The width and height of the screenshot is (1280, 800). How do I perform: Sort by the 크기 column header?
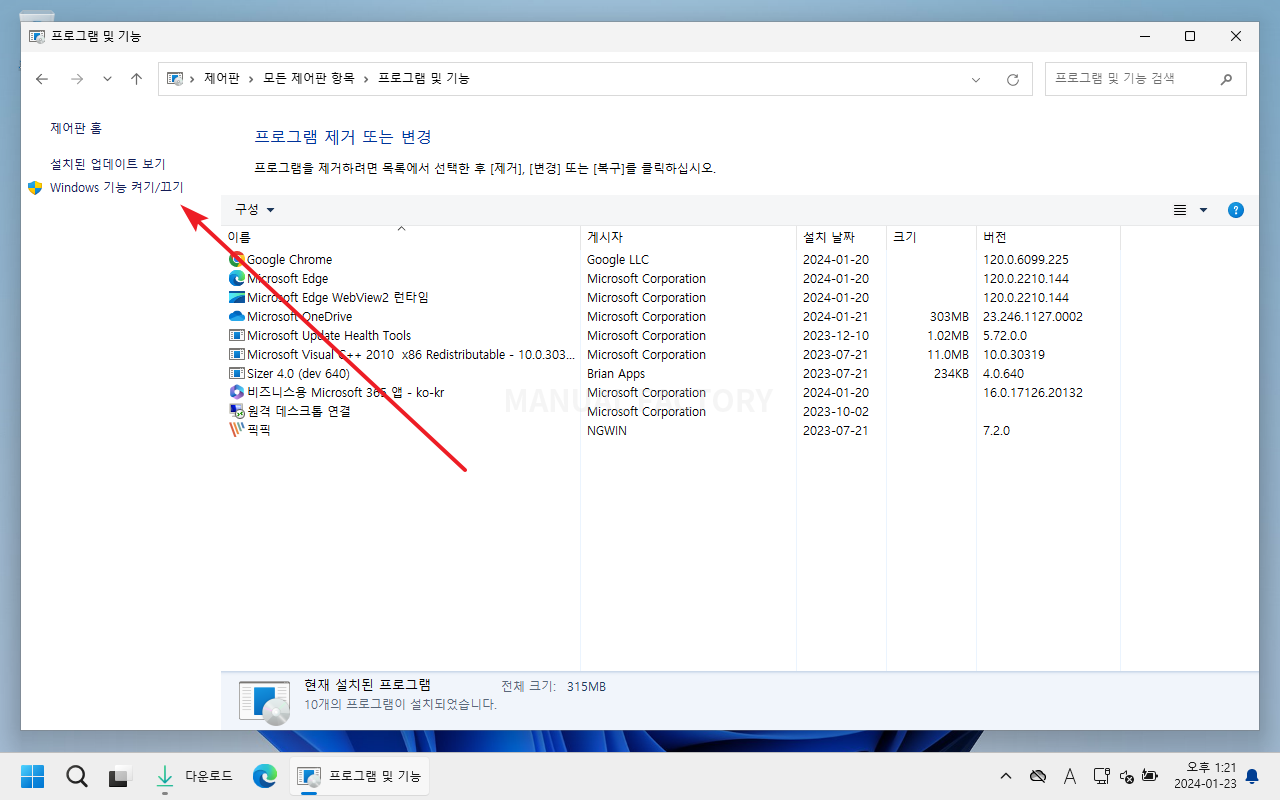[931, 237]
